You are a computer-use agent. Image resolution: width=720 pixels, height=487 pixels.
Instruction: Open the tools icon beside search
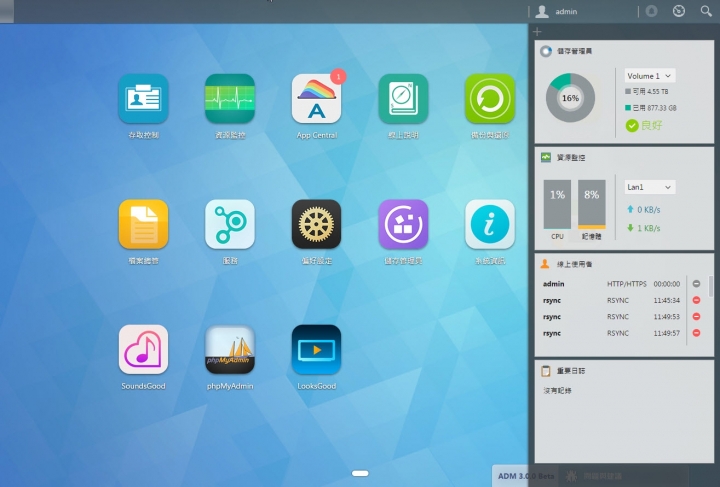click(x=679, y=11)
